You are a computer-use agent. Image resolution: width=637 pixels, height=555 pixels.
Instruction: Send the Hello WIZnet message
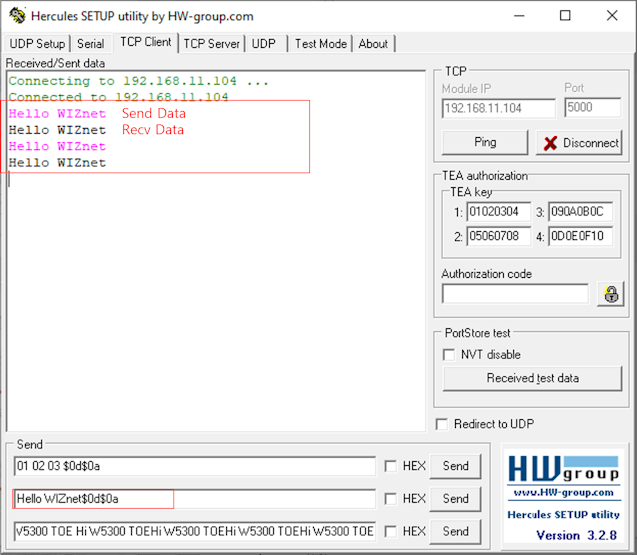455,498
